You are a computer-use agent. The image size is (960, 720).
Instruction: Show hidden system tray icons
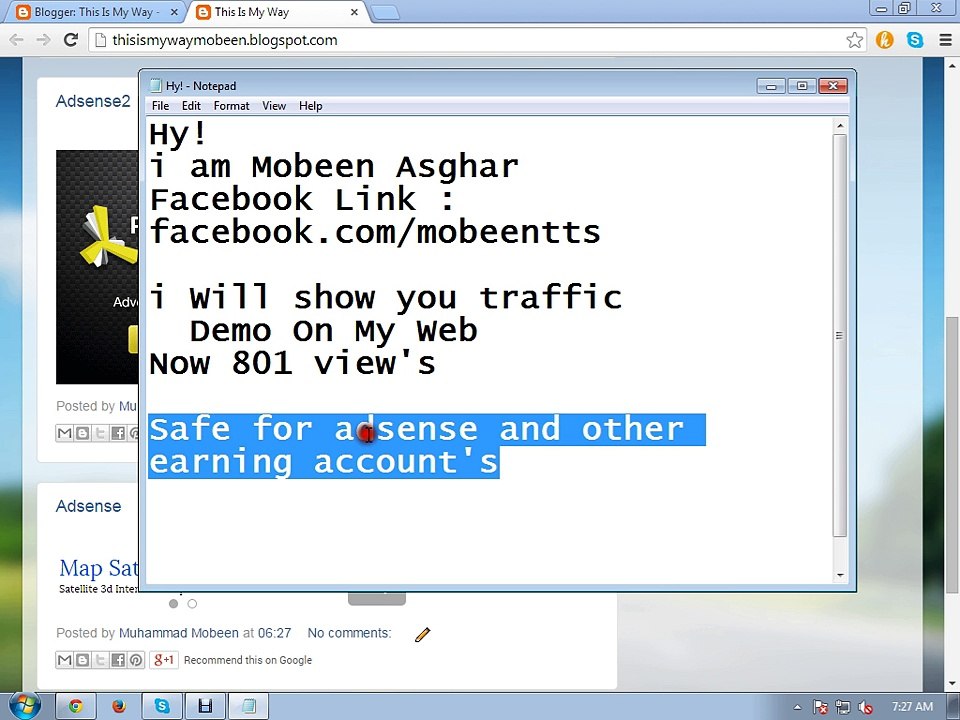click(797, 707)
